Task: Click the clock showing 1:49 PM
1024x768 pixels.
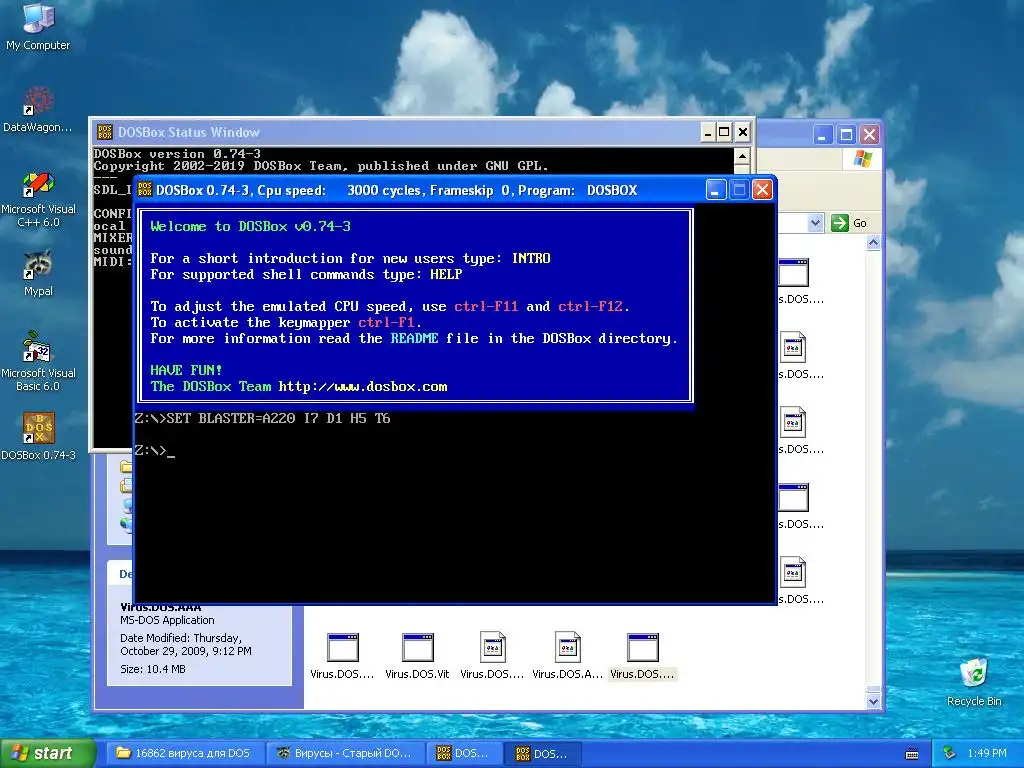Action: (x=986, y=753)
